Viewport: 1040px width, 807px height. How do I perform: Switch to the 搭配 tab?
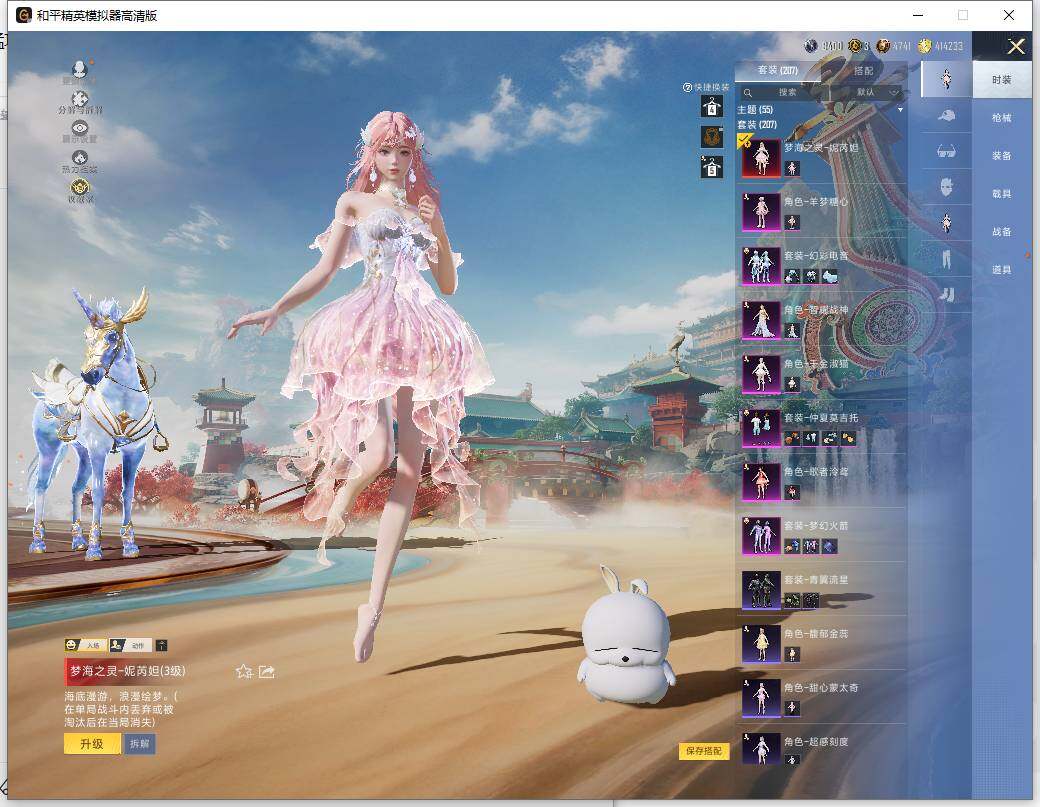[x=863, y=70]
